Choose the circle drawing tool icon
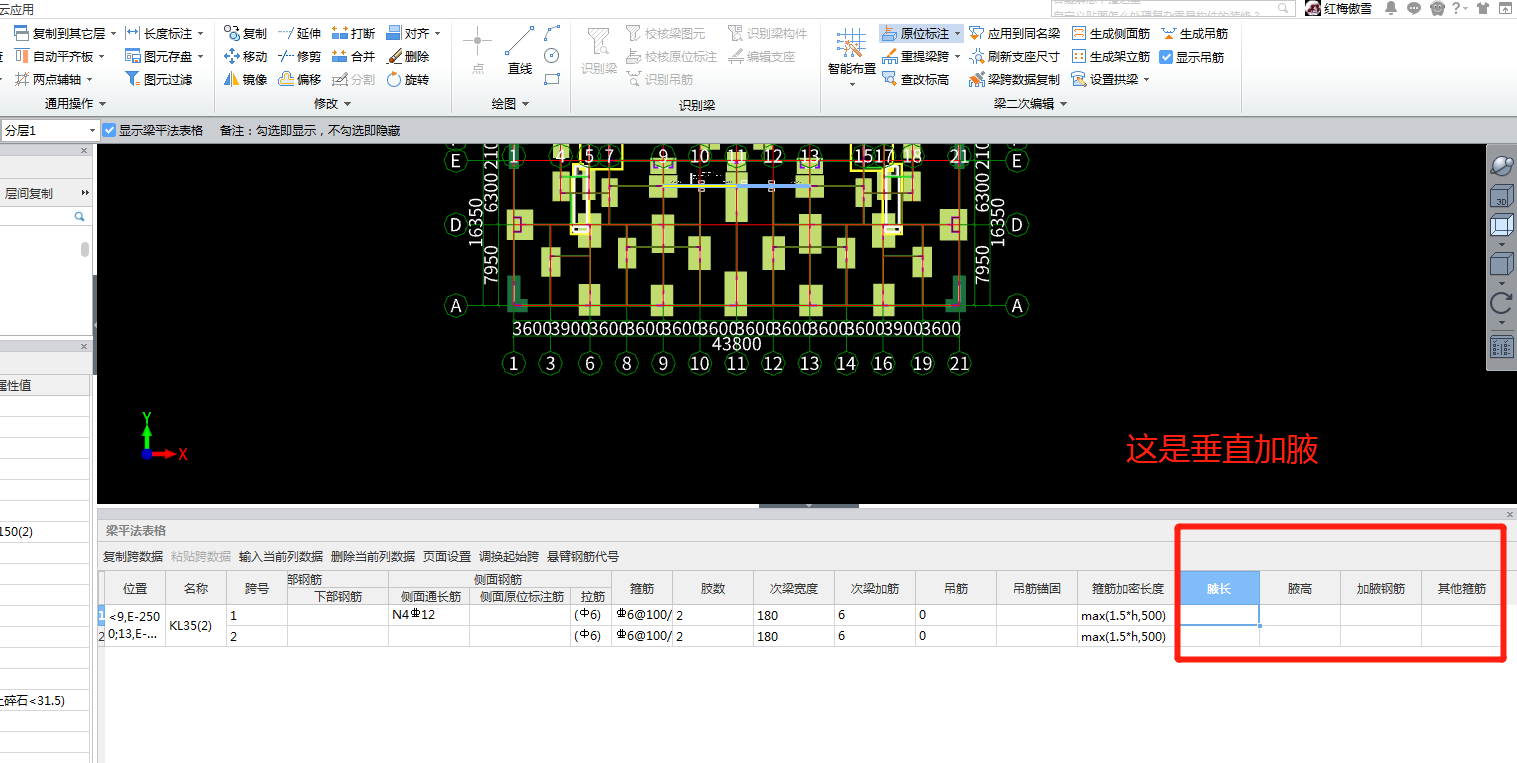Screen dimensions: 1517x763 click(552, 56)
